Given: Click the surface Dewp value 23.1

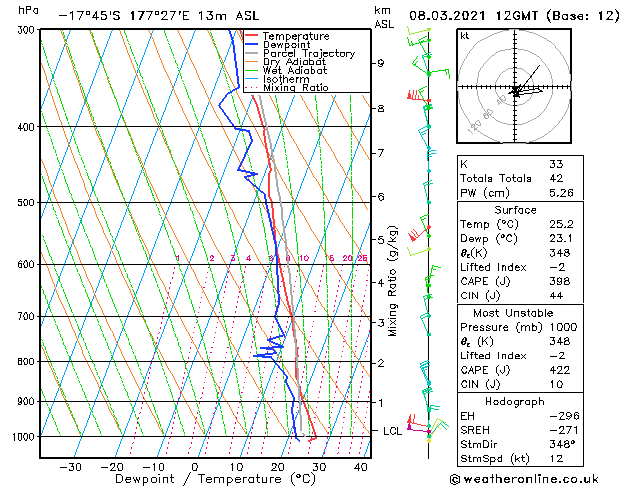Looking at the screenshot, I should pyautogui.click(x=560, y=239).
